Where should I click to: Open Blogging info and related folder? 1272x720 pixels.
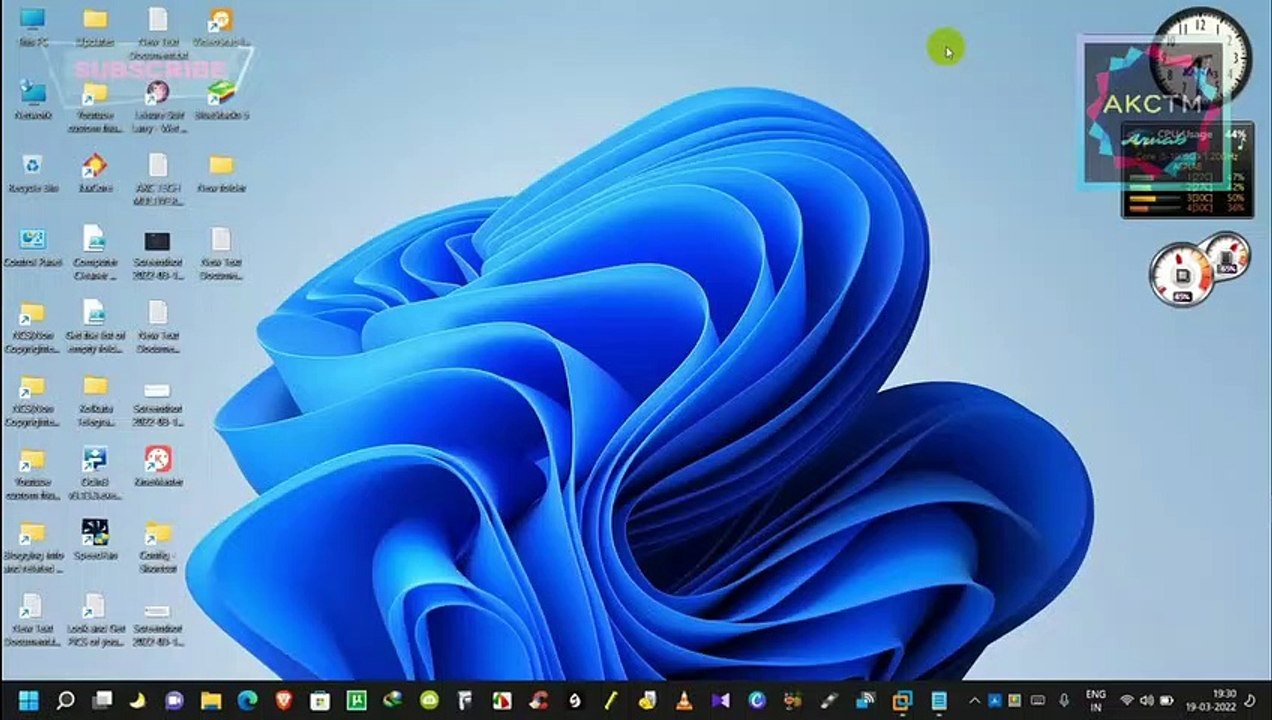[x=32, y=546]
